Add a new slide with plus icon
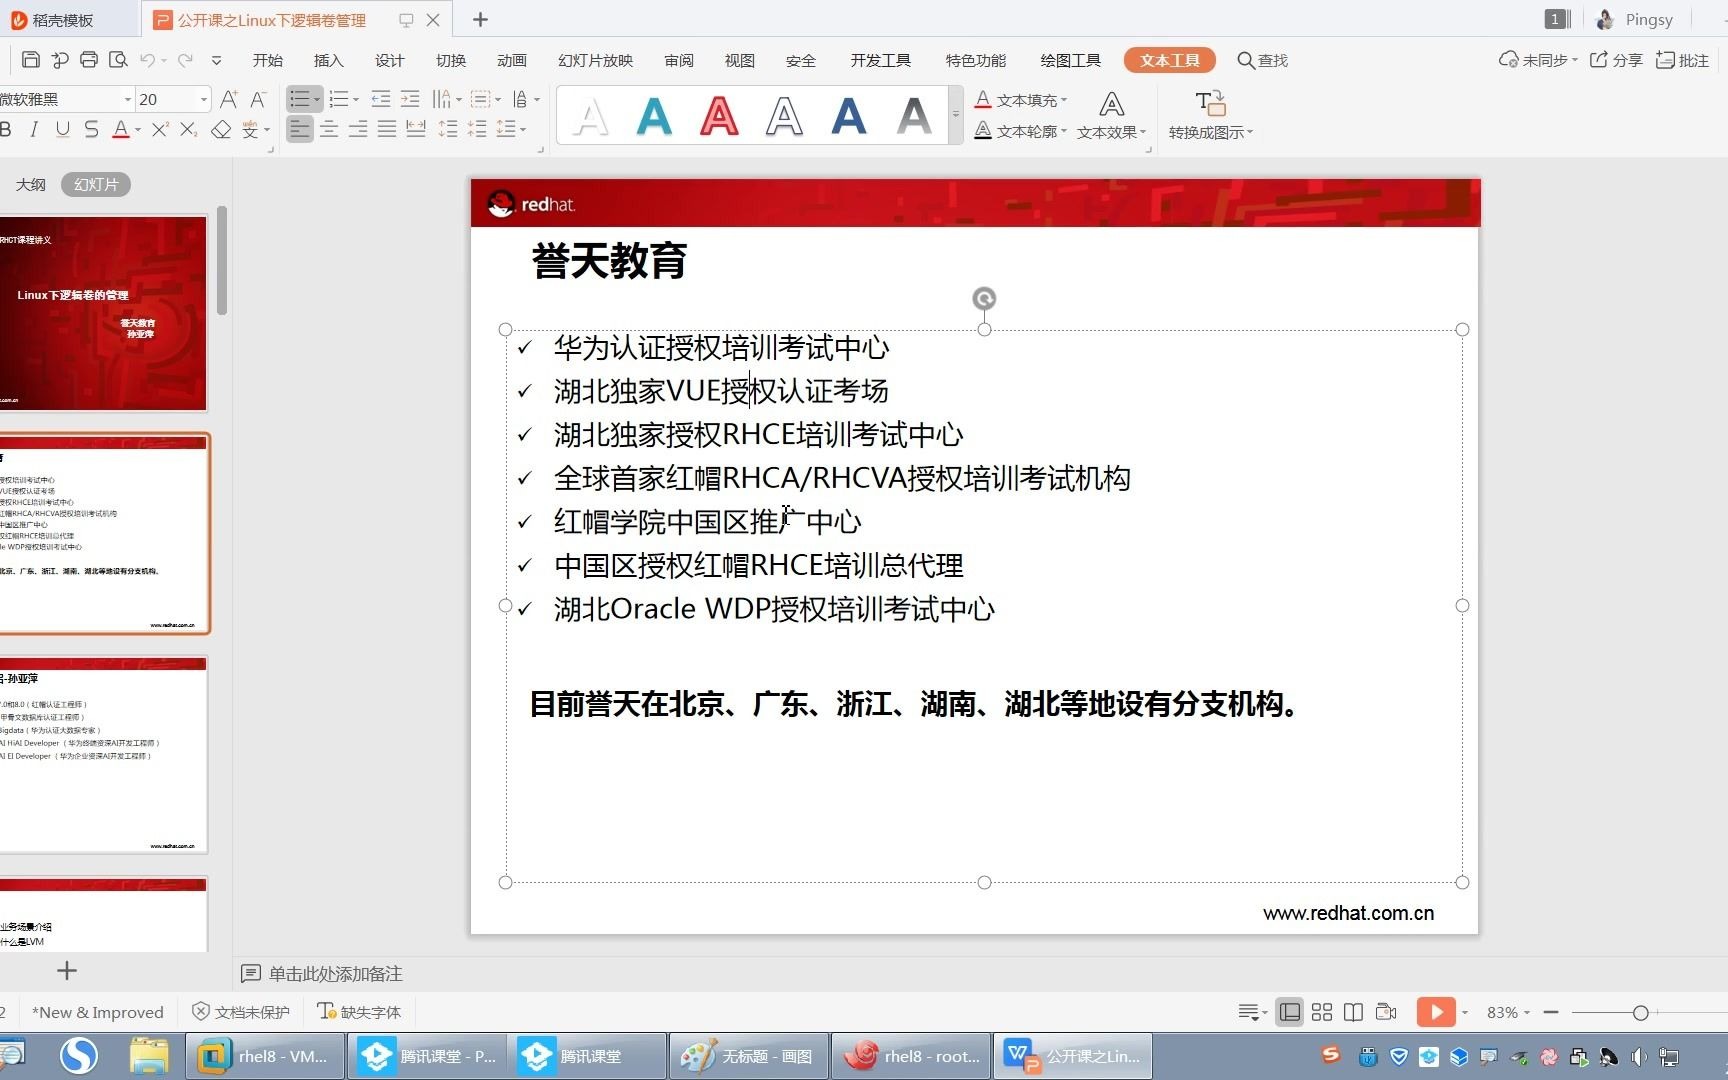The image size is (1728, 1080). [67, 970]
